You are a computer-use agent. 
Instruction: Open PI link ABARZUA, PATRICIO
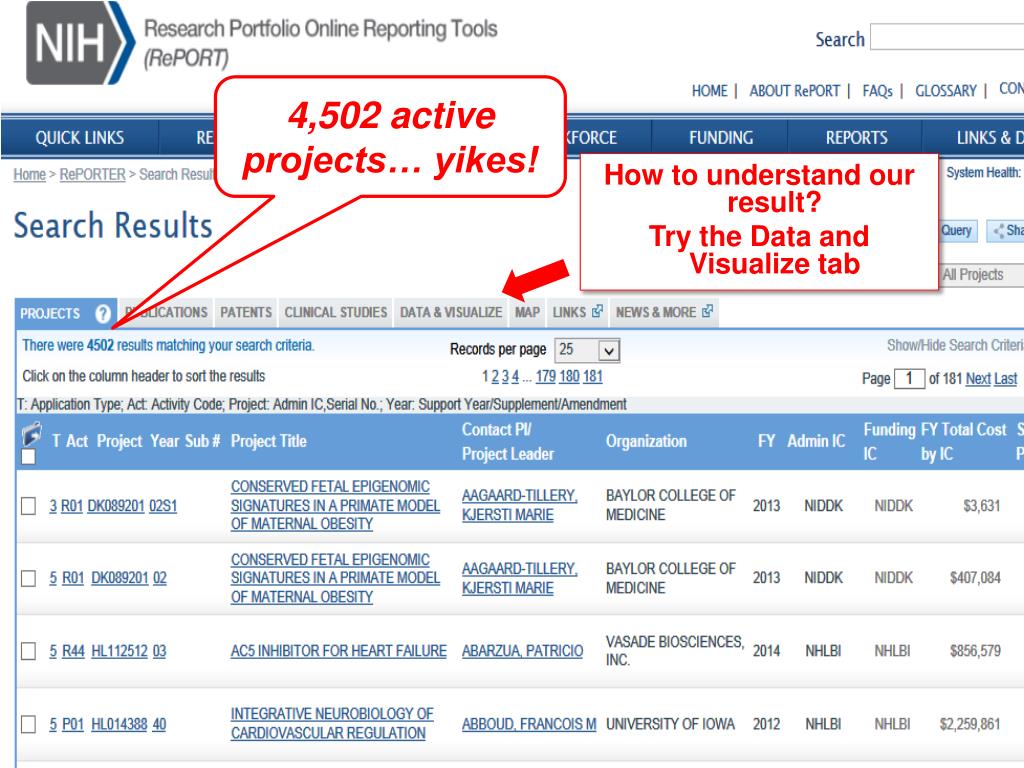[522, 651]
